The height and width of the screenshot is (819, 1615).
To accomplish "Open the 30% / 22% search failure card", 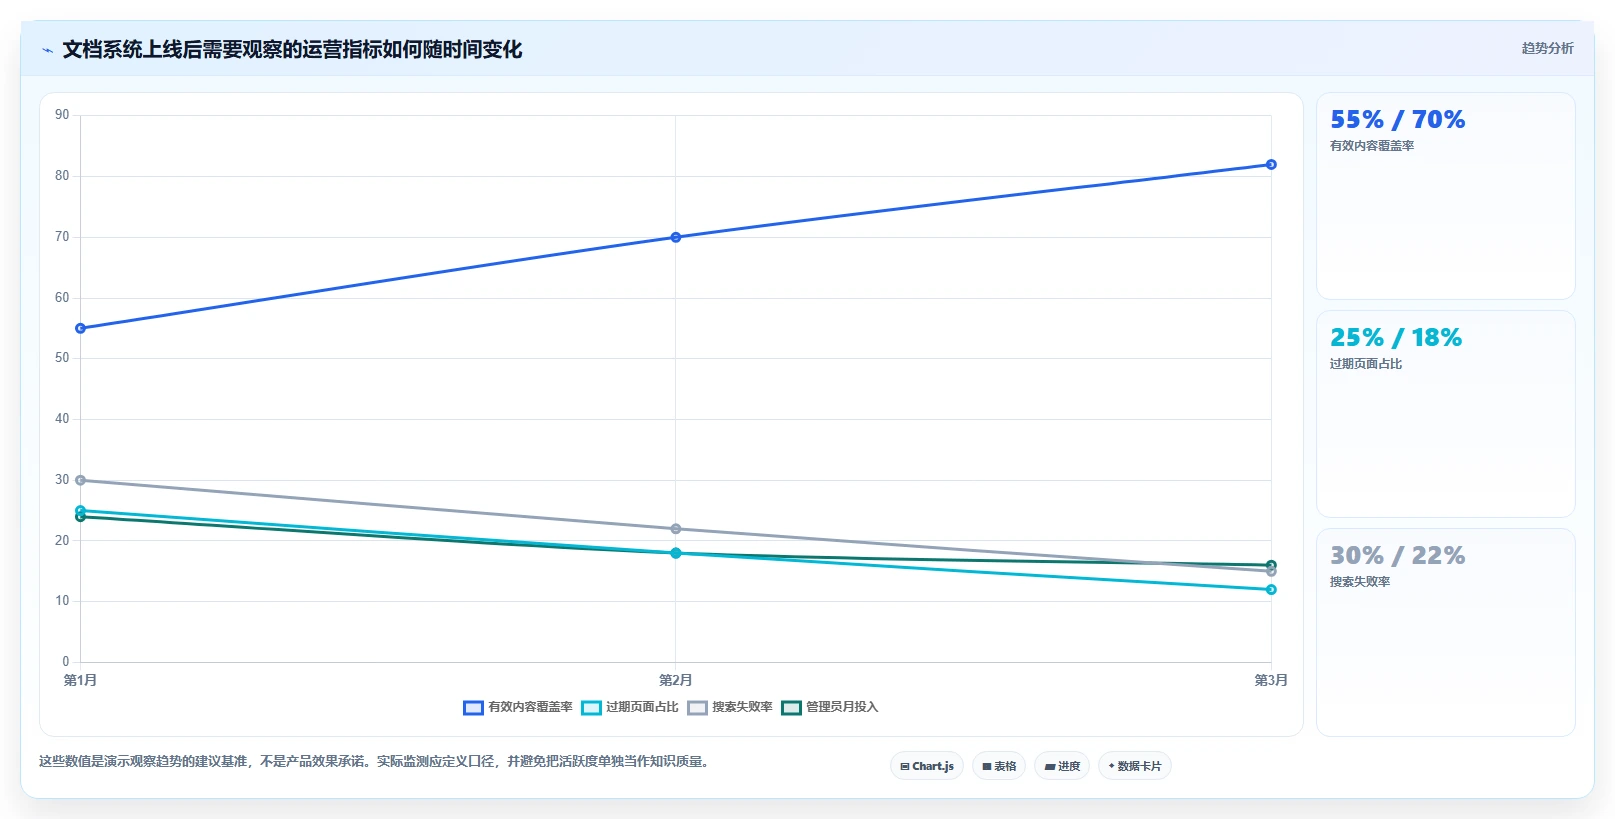I will click(x=1446, y=632).
